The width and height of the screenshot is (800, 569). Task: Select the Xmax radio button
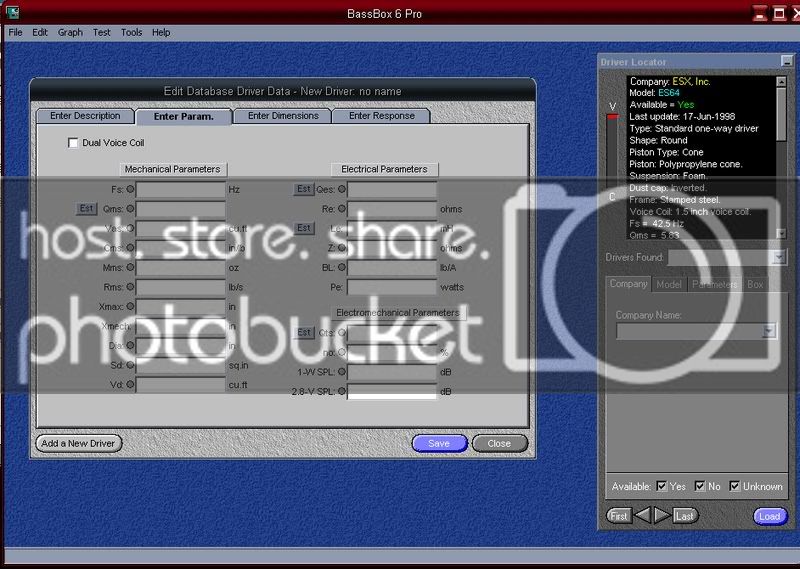130,306
